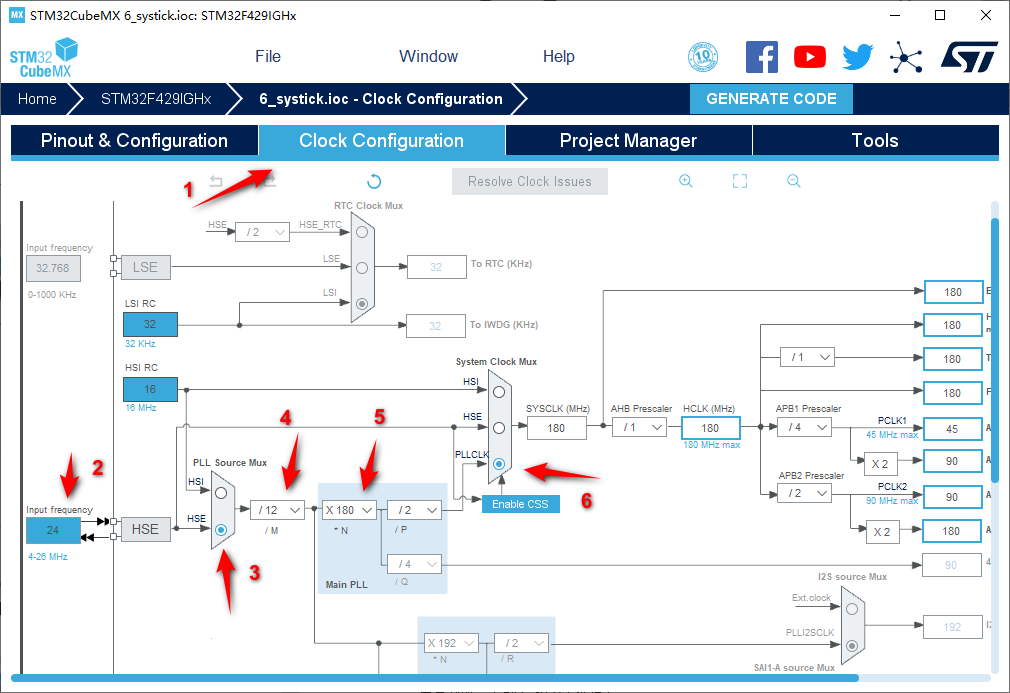Zoom out of the clock diagram
Viewport: 1010px width, 693px height.
[793, 181]
